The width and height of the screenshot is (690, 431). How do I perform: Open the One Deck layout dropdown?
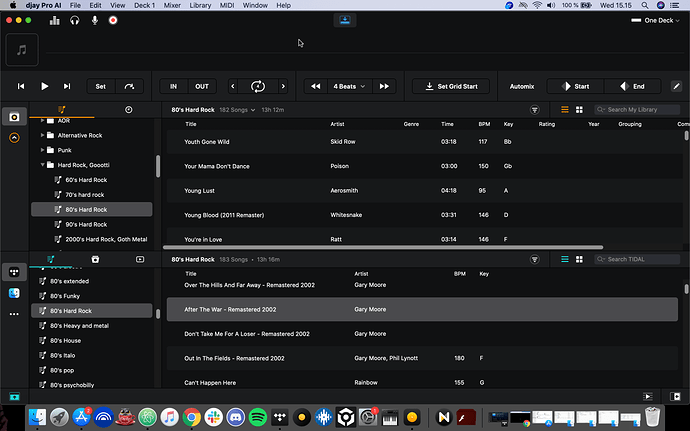click(655, 20)
